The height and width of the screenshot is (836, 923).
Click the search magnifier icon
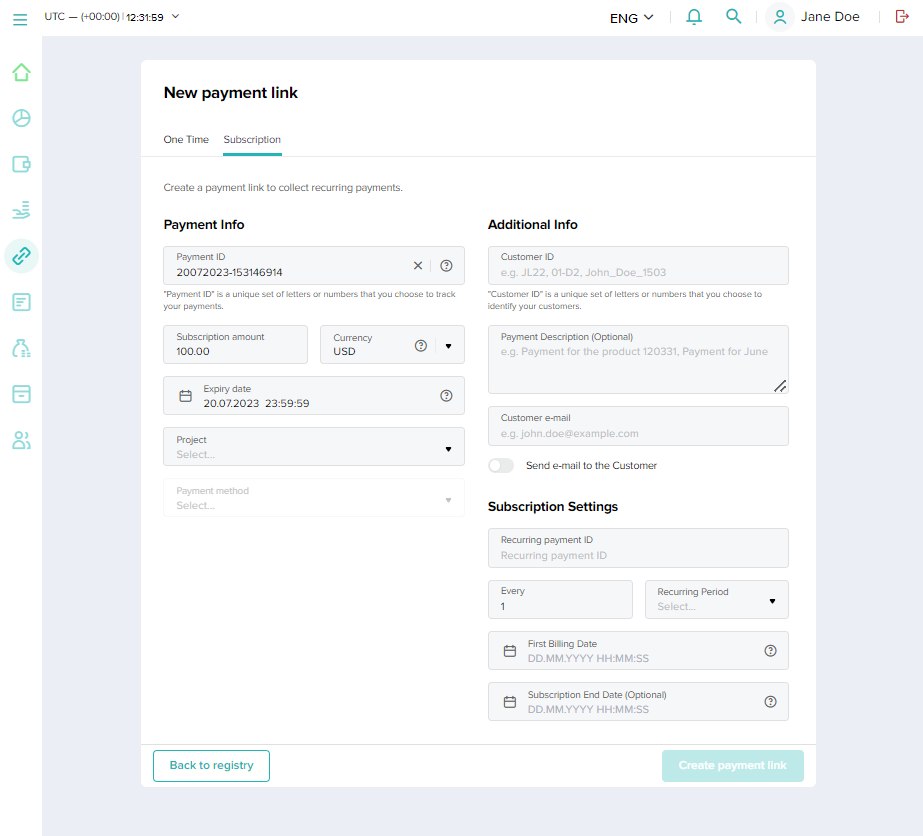coord(734,17)
